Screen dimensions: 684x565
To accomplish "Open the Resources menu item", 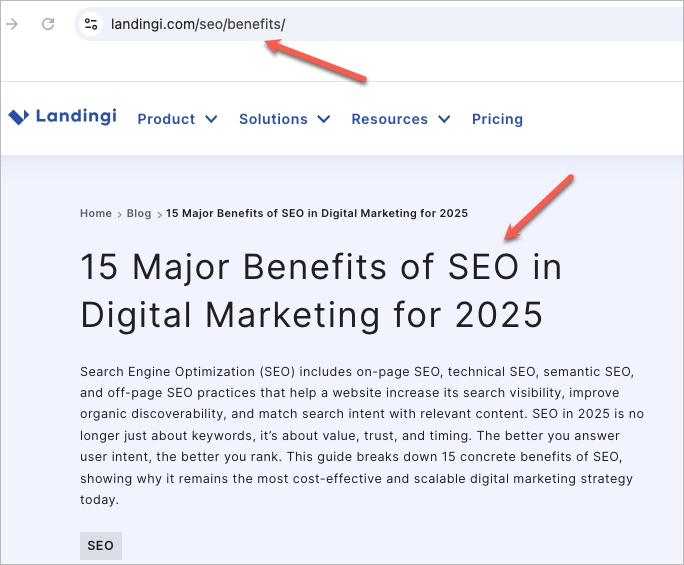I will pyautogui.click(x=389, y=119).
